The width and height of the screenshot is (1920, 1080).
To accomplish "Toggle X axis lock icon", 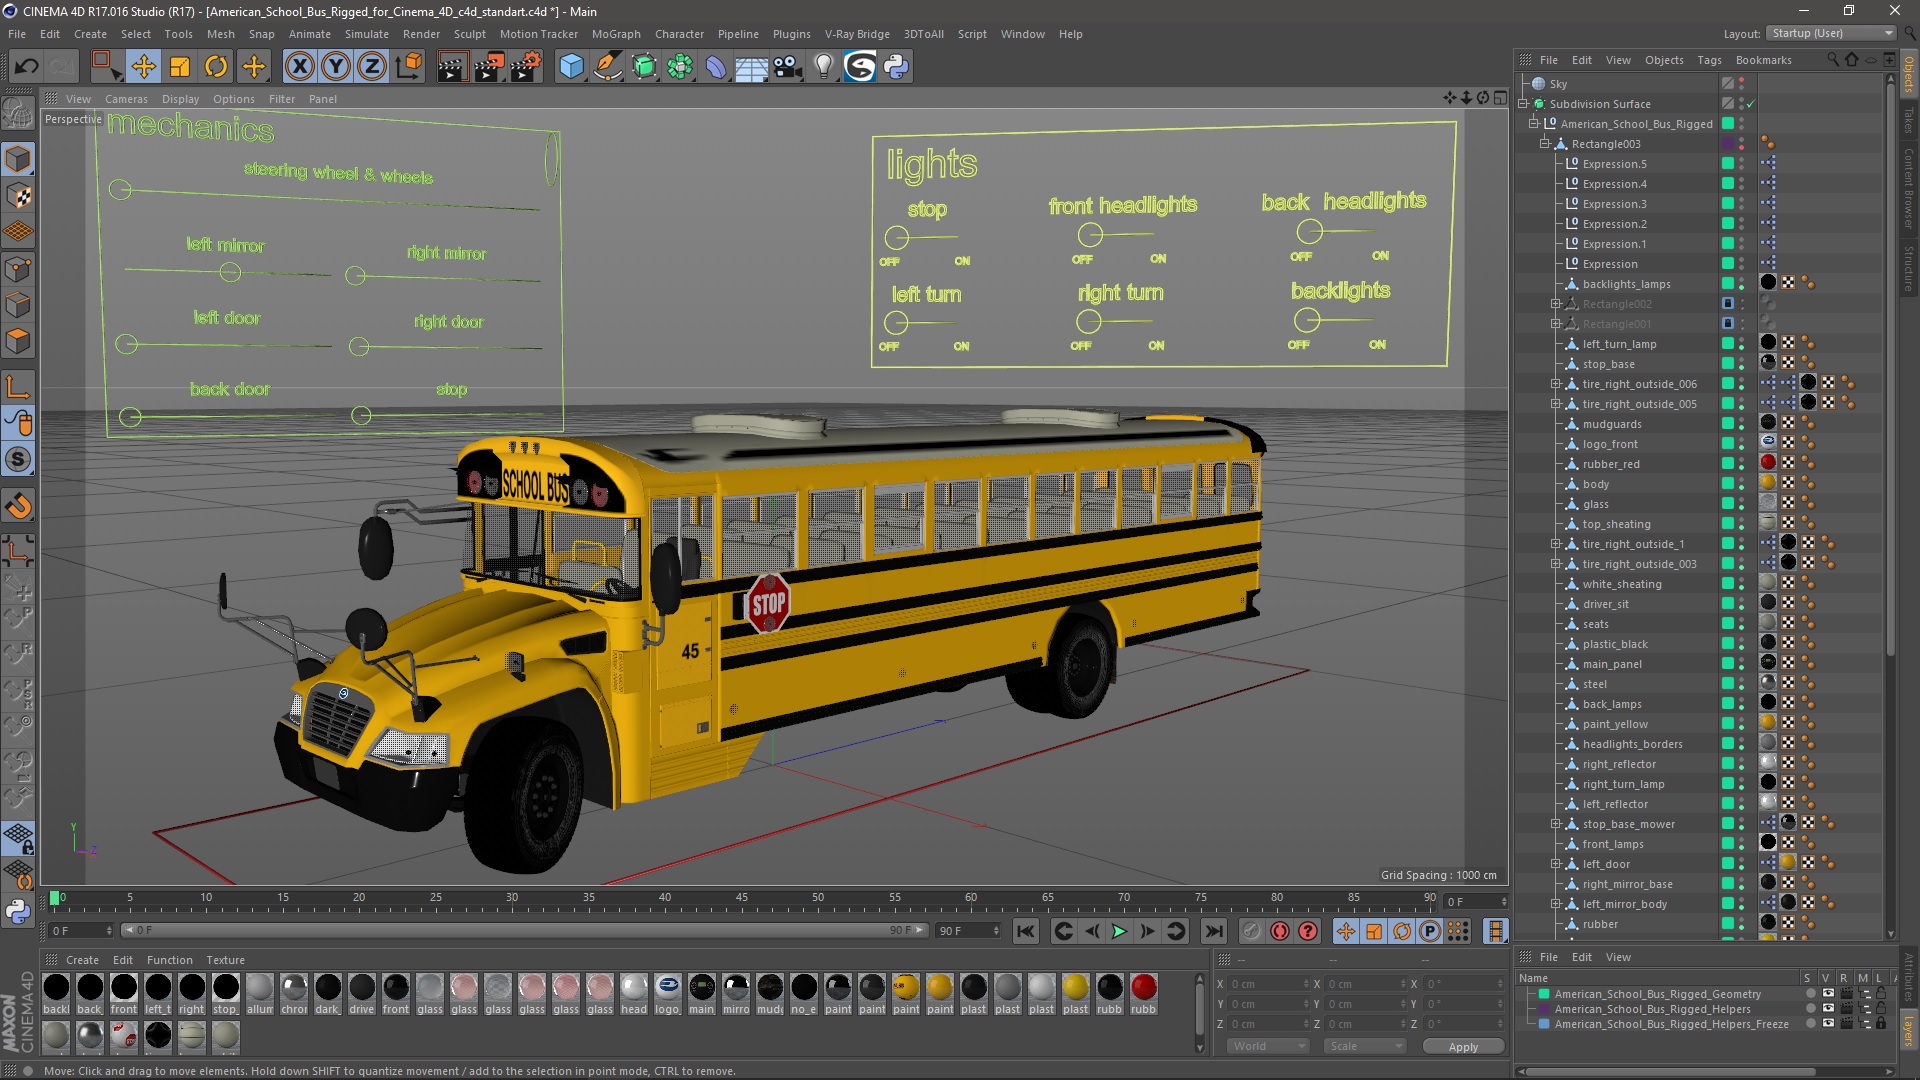I will pos(299,67).
